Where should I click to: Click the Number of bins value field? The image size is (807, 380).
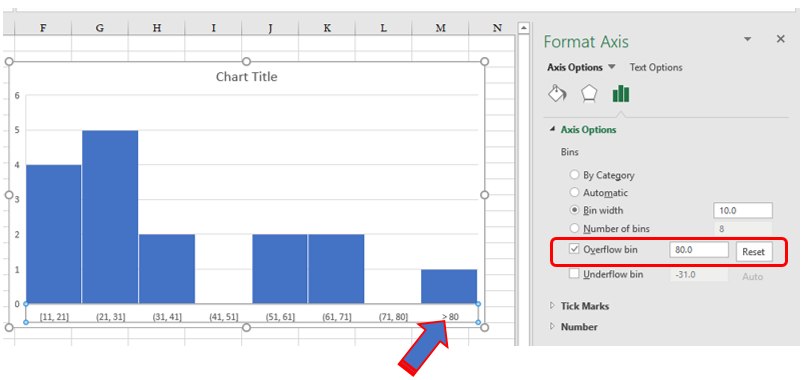pos(743,229)
